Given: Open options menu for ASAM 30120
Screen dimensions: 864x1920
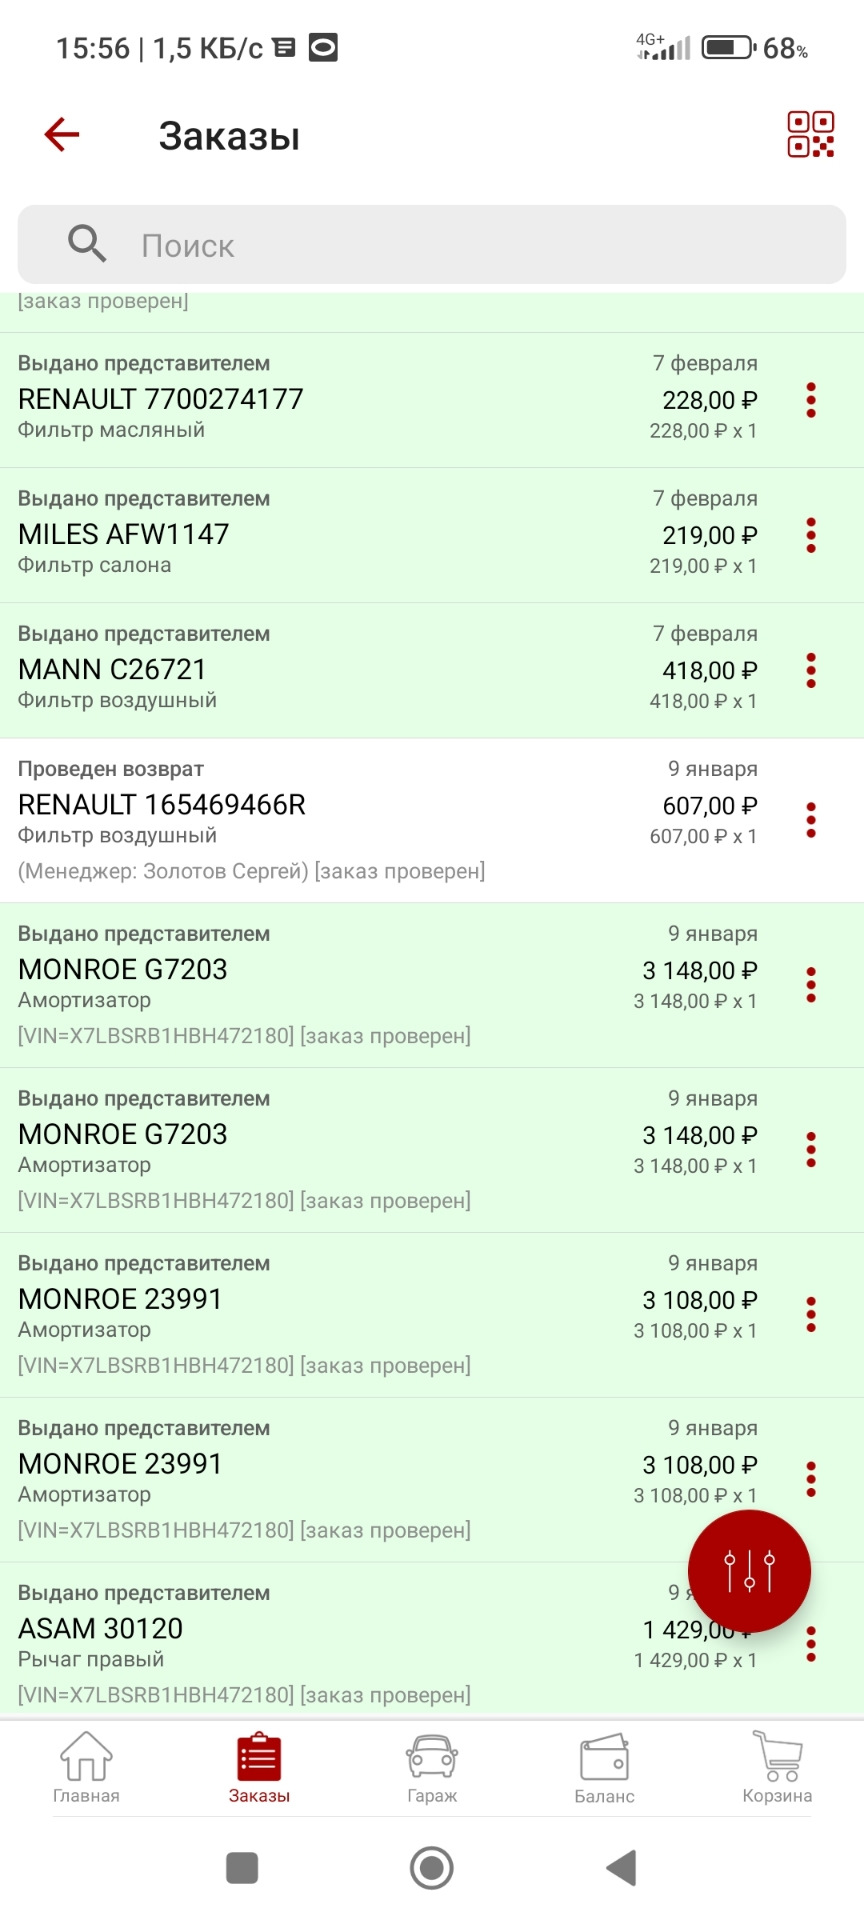Looking at the screenshot, I should (x=811, y=1644).
